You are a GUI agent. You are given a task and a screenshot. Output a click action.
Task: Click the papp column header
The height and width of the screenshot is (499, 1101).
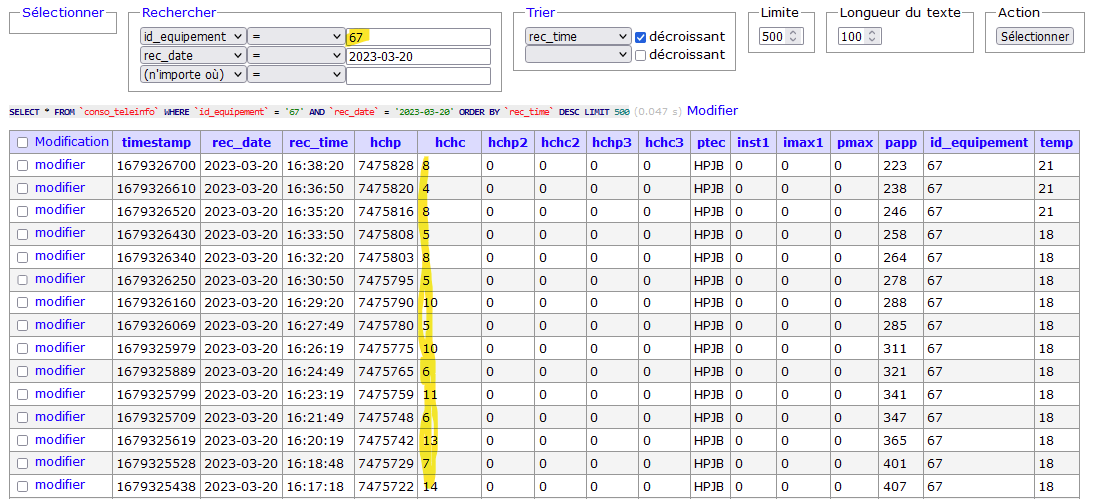[900, 142]
